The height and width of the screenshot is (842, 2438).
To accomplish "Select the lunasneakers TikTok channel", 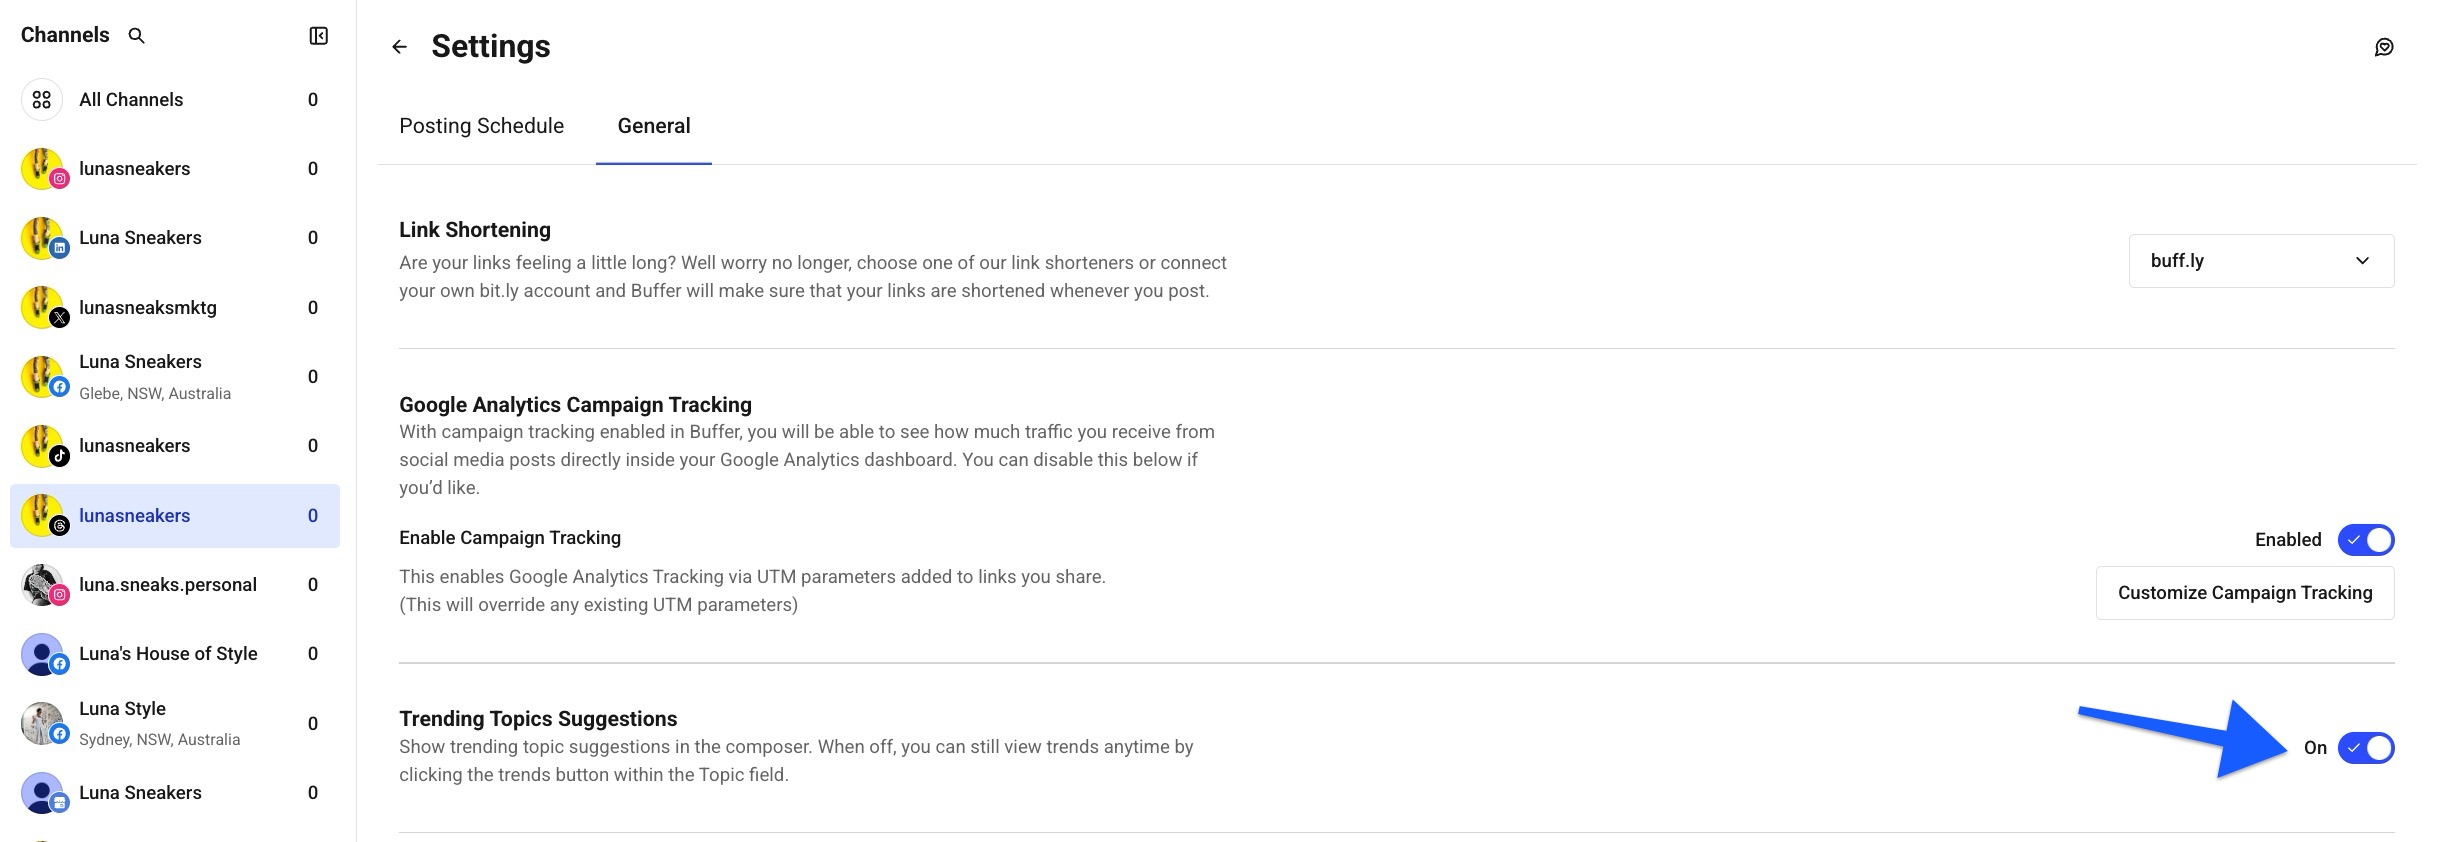I will click(134, 445).
